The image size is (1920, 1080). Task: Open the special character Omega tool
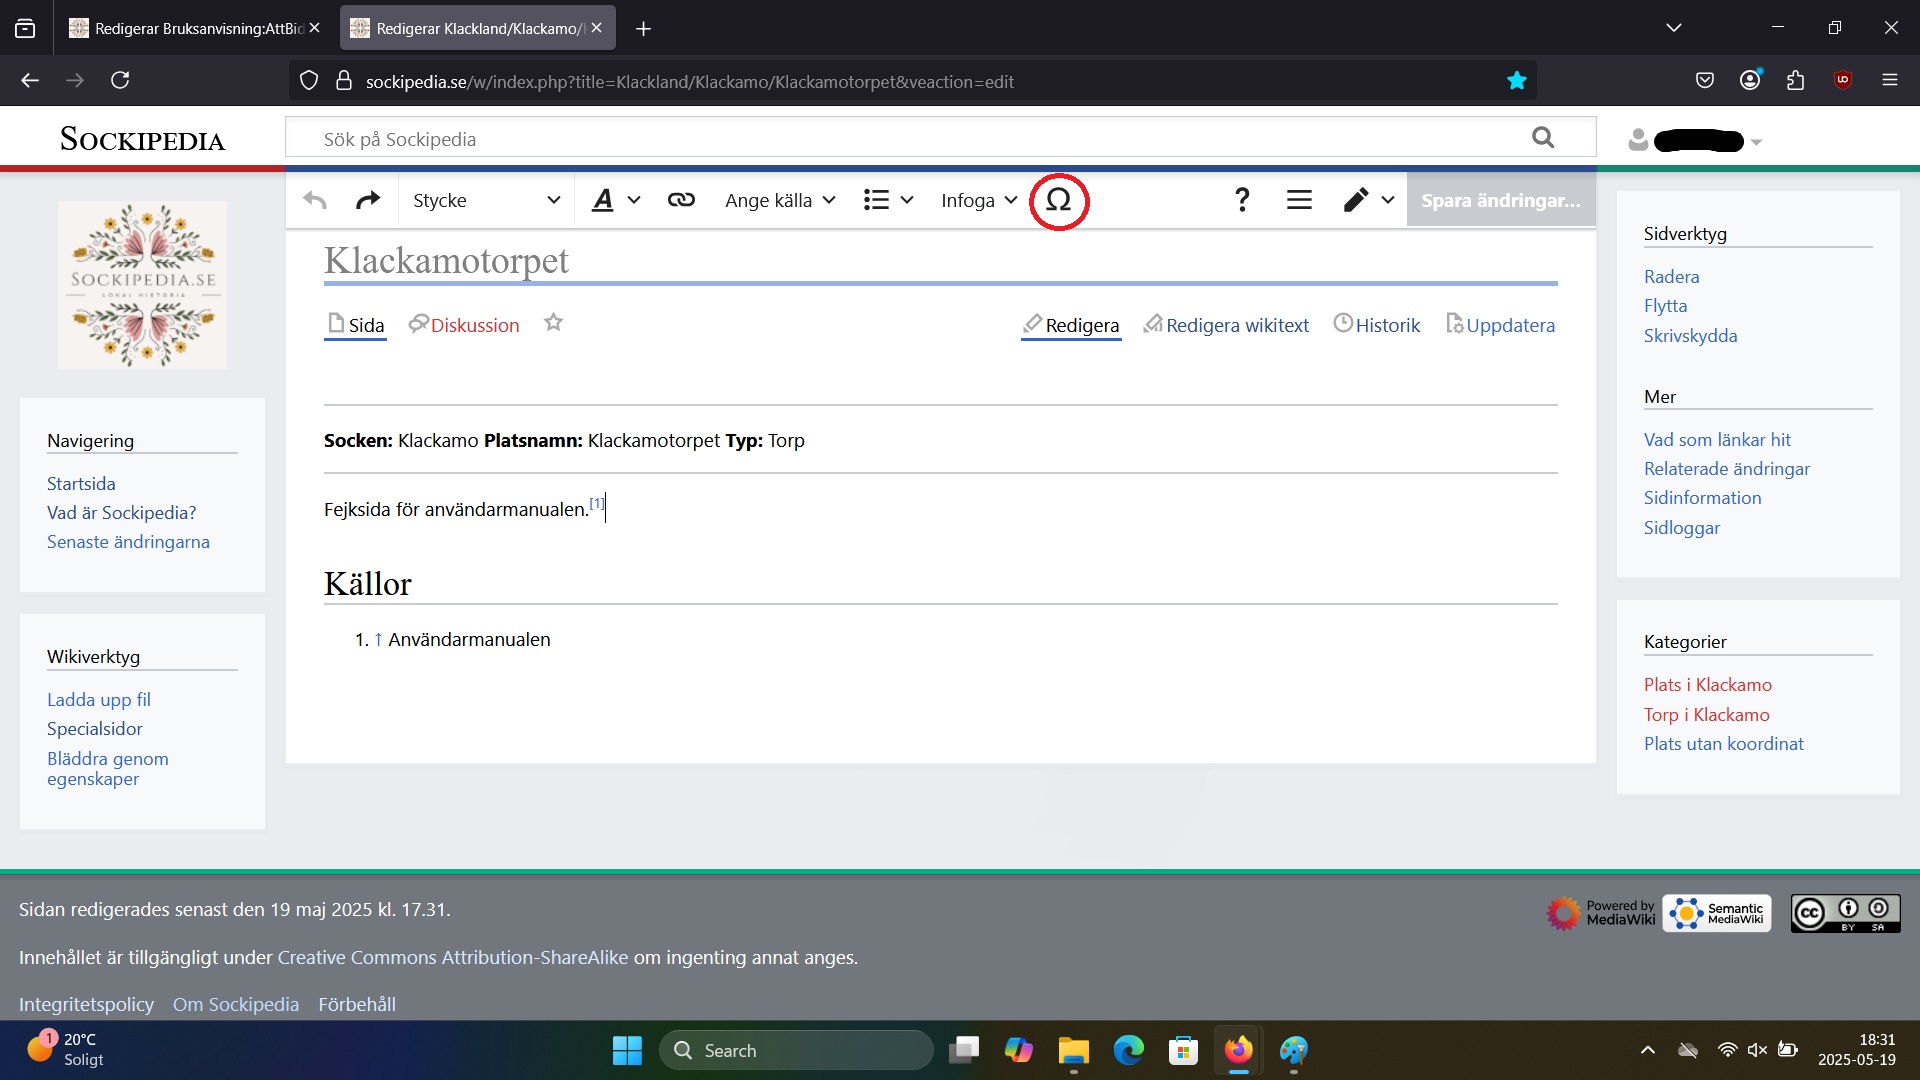tap(1058, 200)
